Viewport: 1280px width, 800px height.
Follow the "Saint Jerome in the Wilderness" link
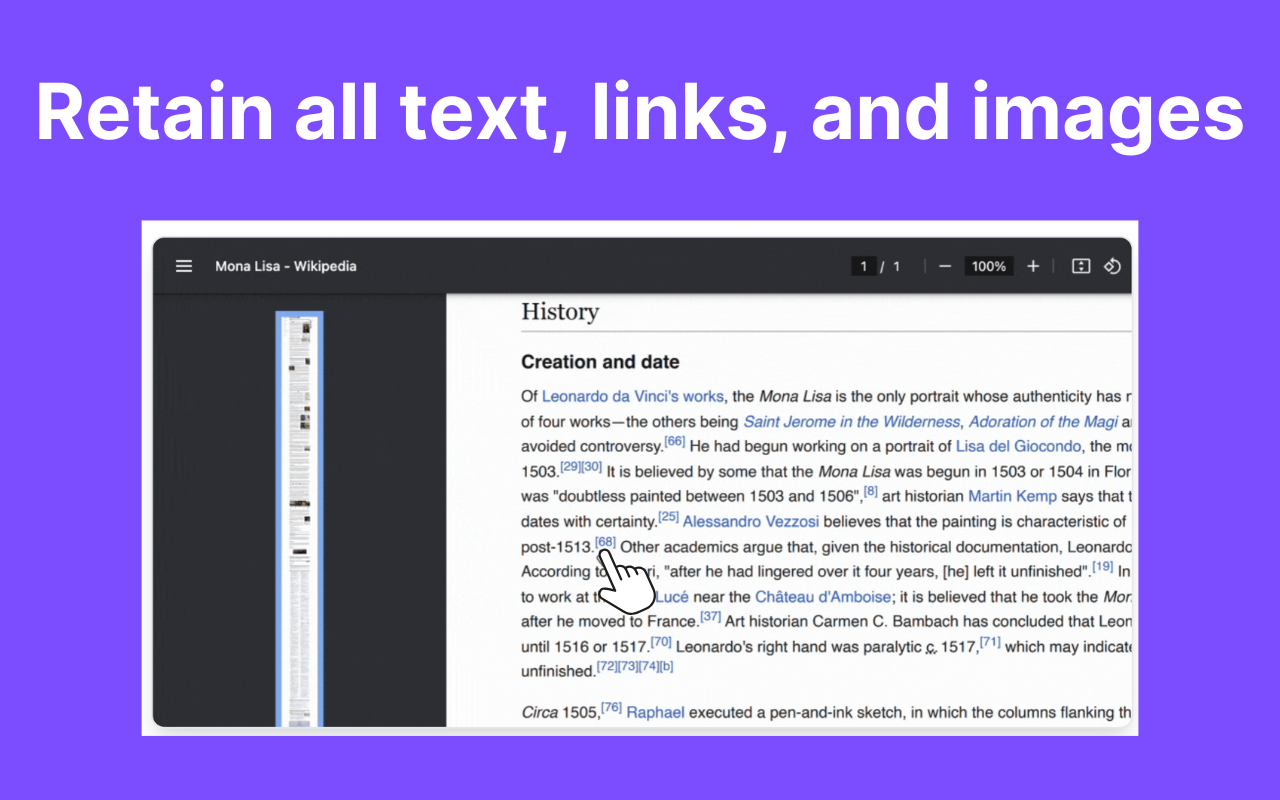[852, 422]
